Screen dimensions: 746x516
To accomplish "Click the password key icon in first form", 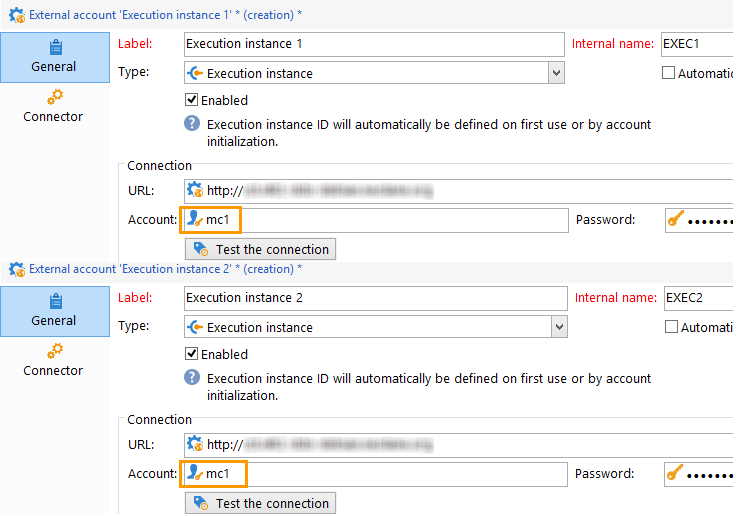I will tap(675, 220).
